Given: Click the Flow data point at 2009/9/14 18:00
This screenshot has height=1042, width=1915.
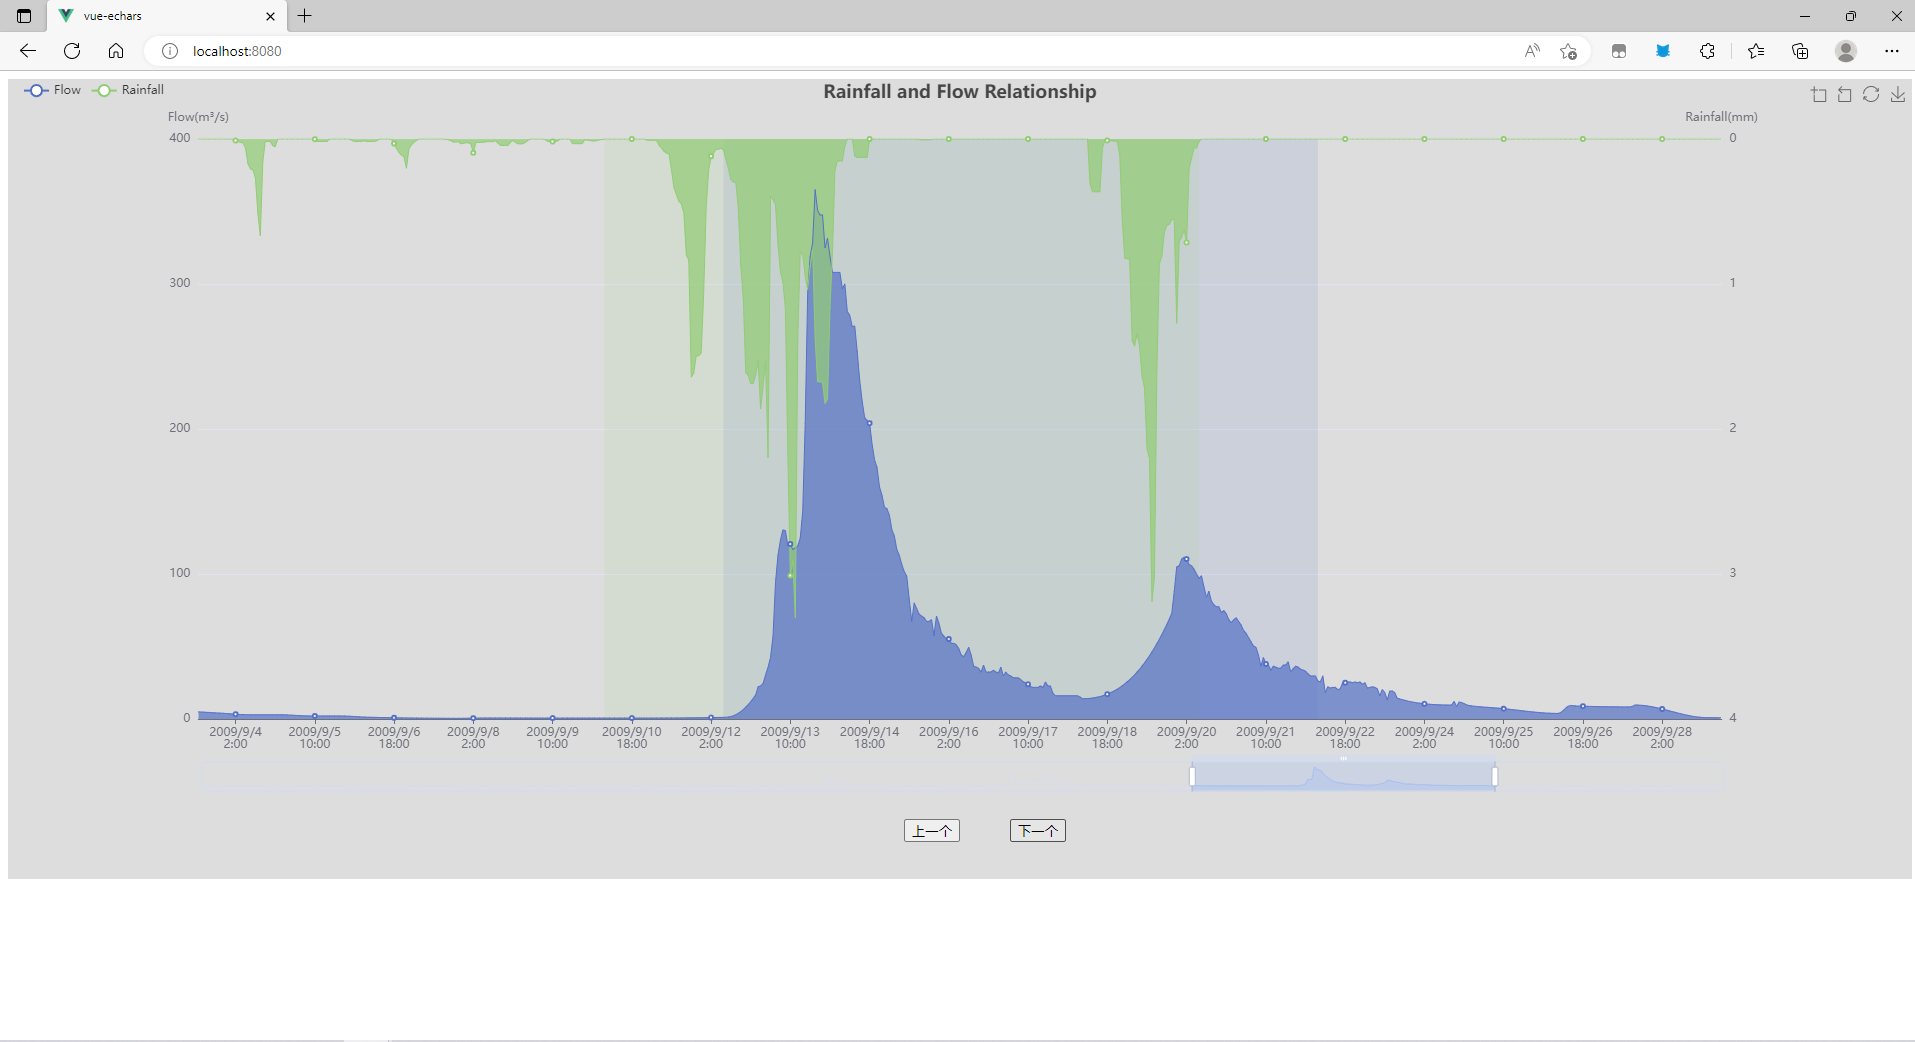Looking at the screenshot, I should coord(870,424).
